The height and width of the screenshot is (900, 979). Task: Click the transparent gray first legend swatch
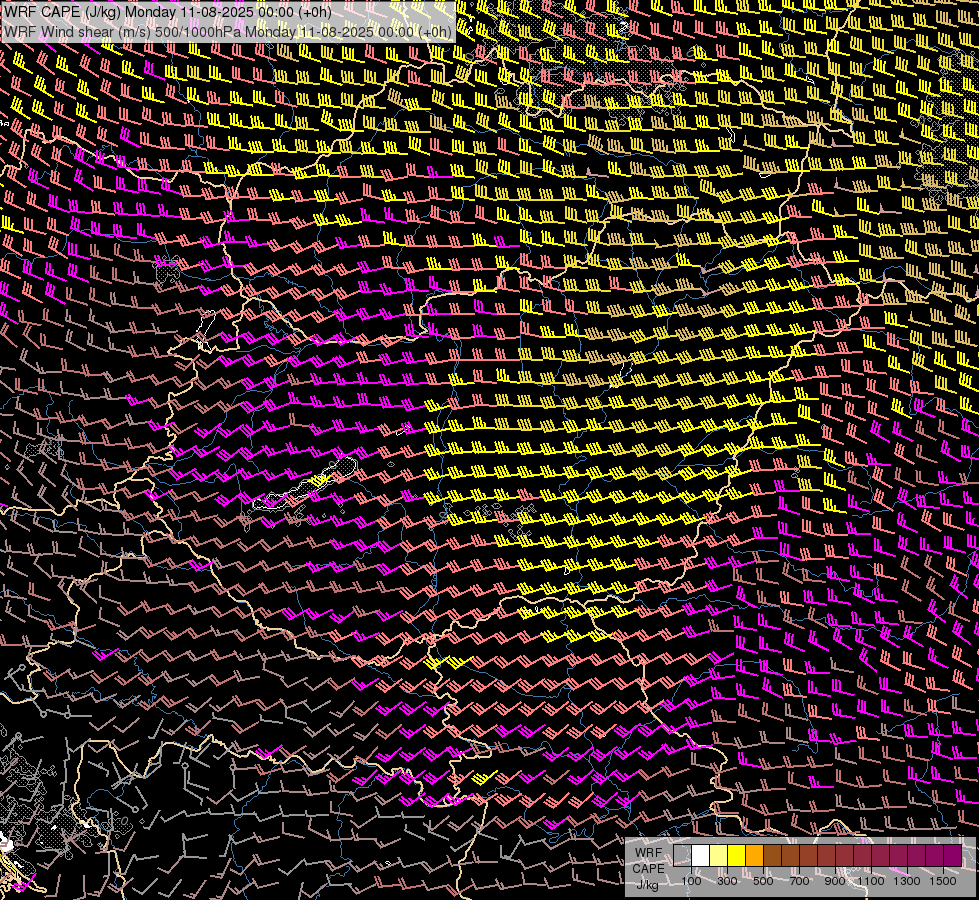click(682, 855)
